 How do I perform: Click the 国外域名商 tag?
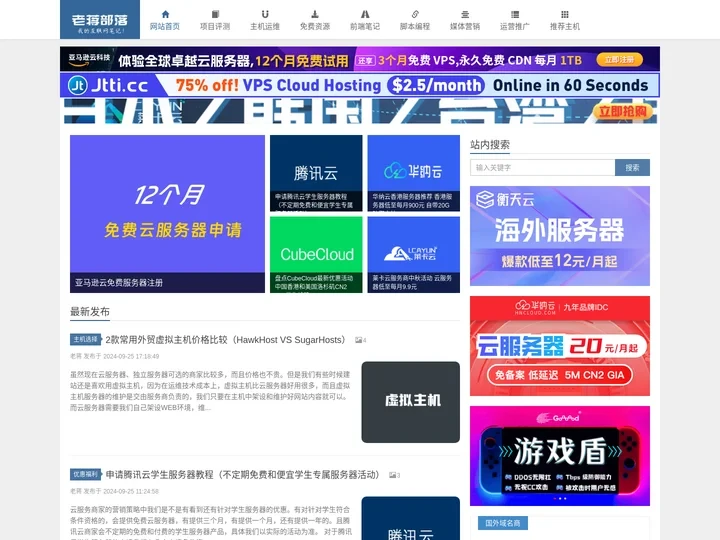503,523
